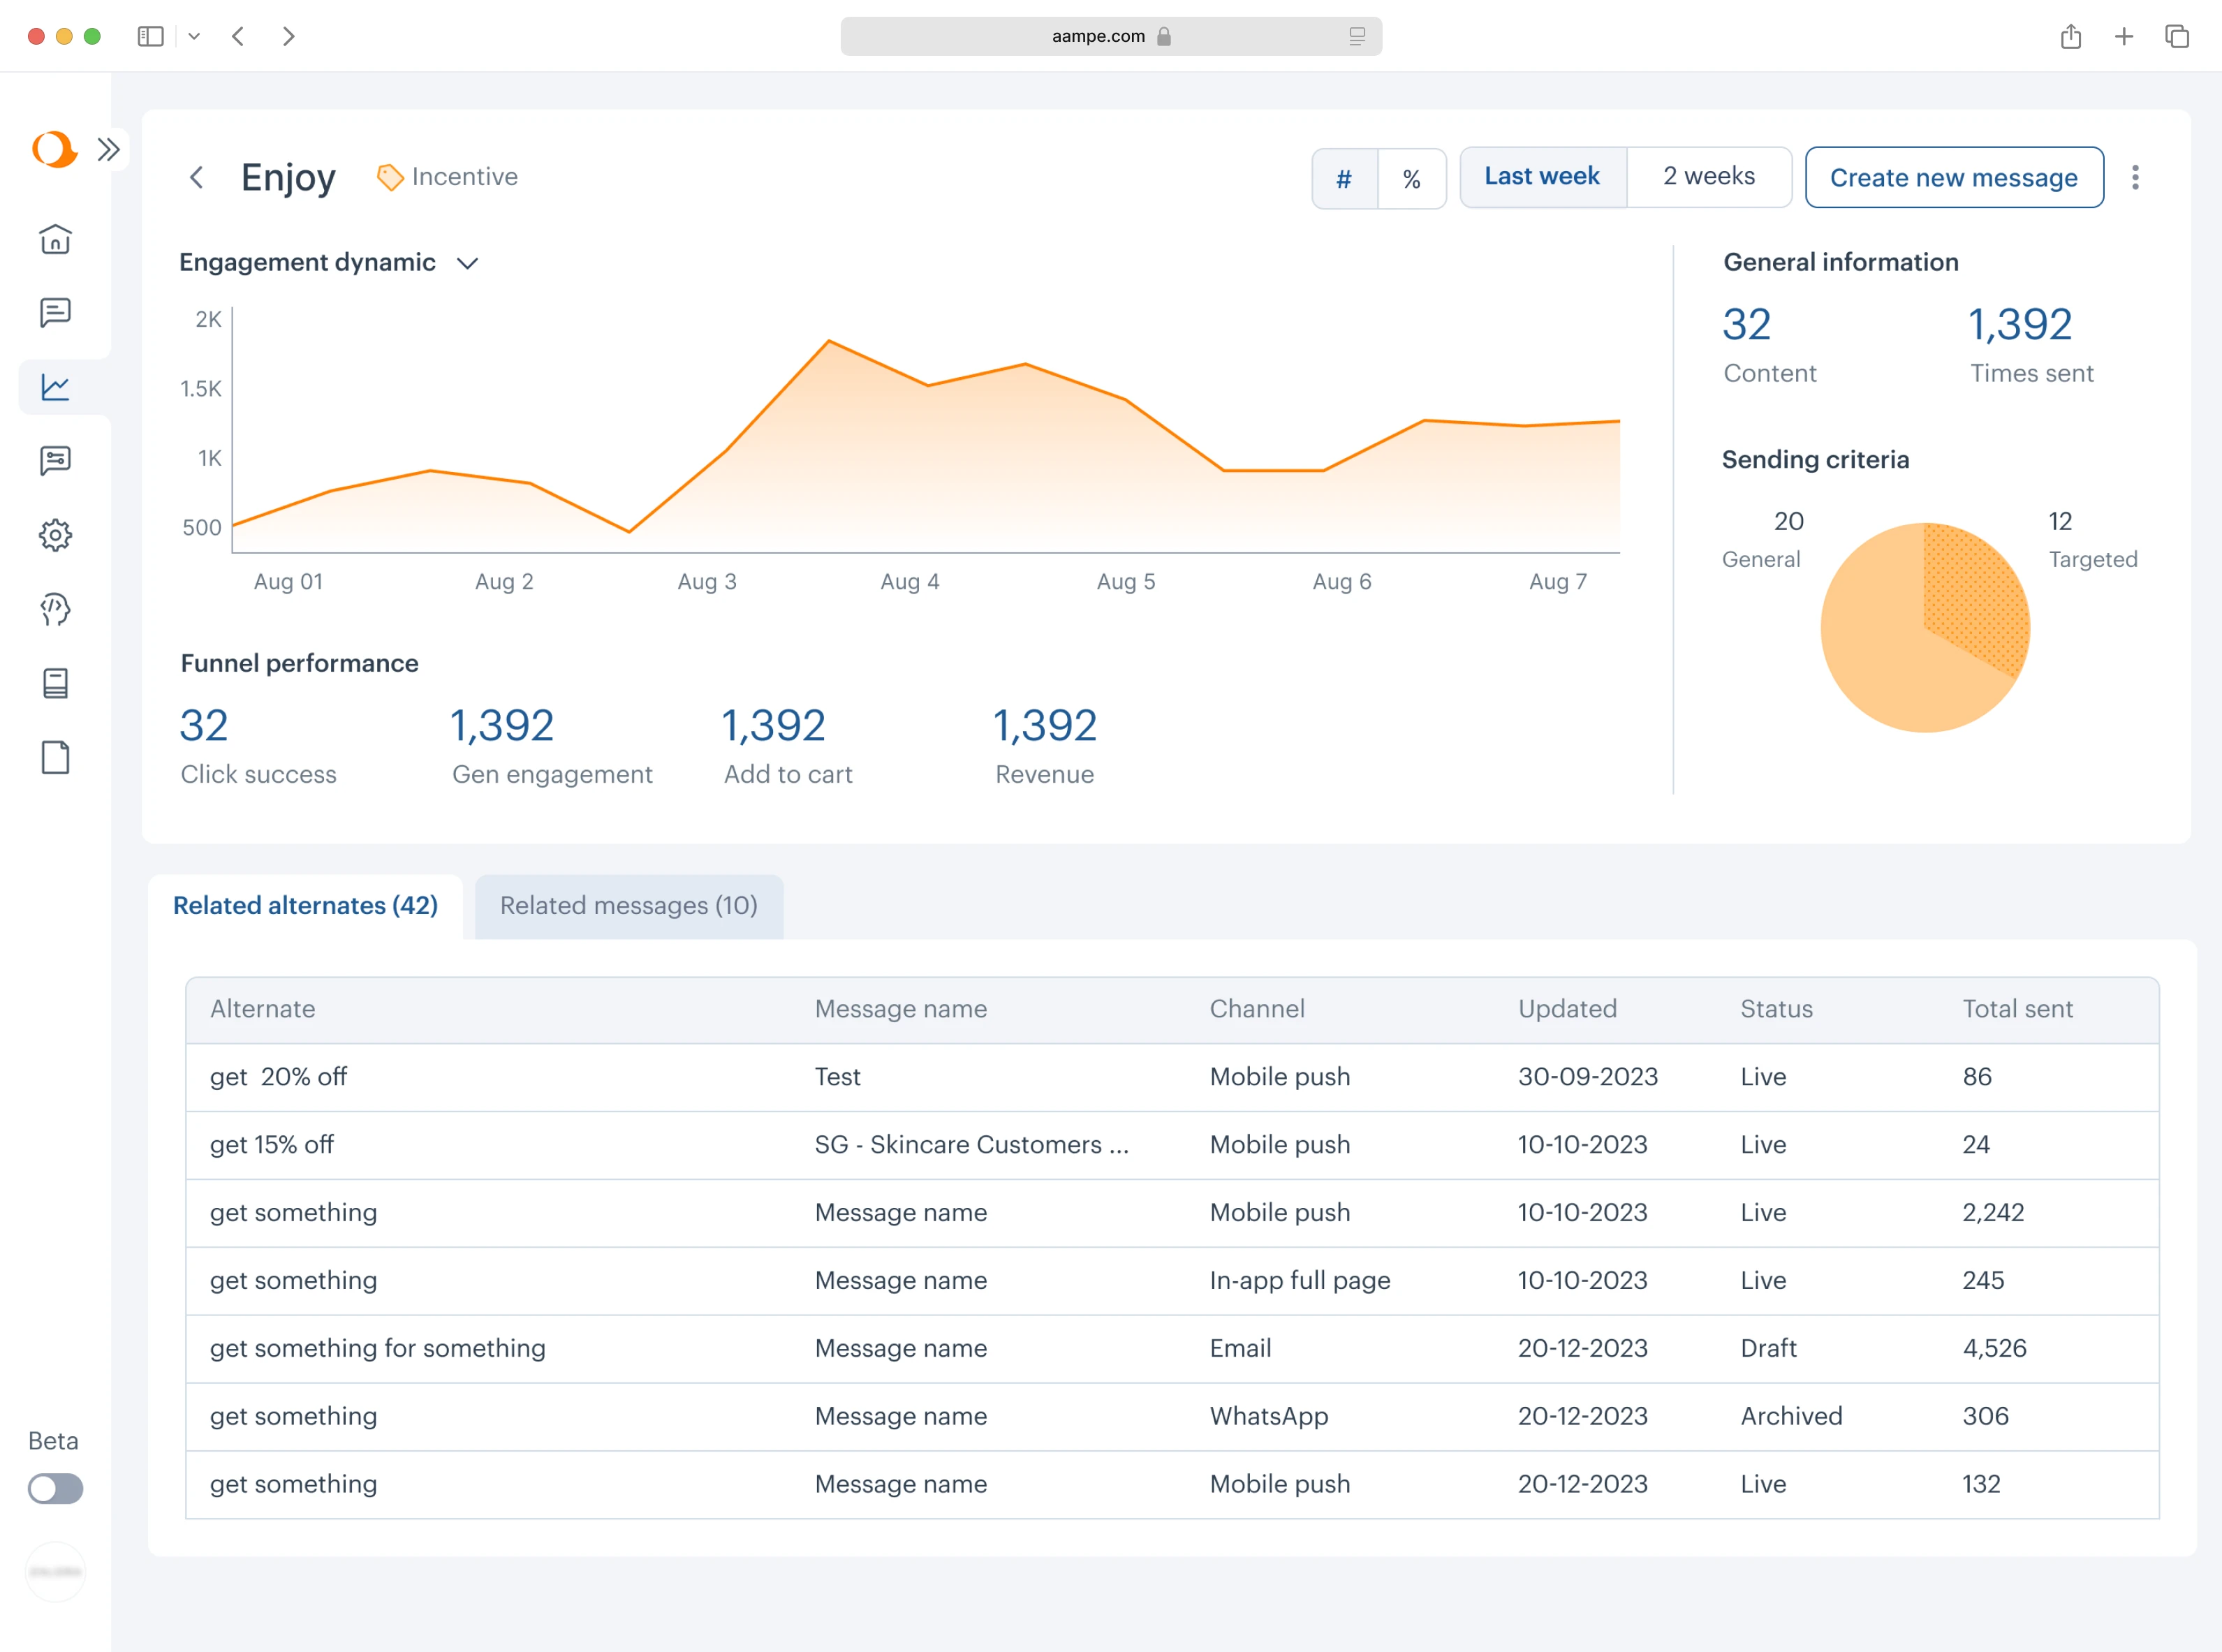Image resolution: width=2222 pixels, height=1652 pixels.
Task: Click the blank document sidebar icon
Action: 55,757
